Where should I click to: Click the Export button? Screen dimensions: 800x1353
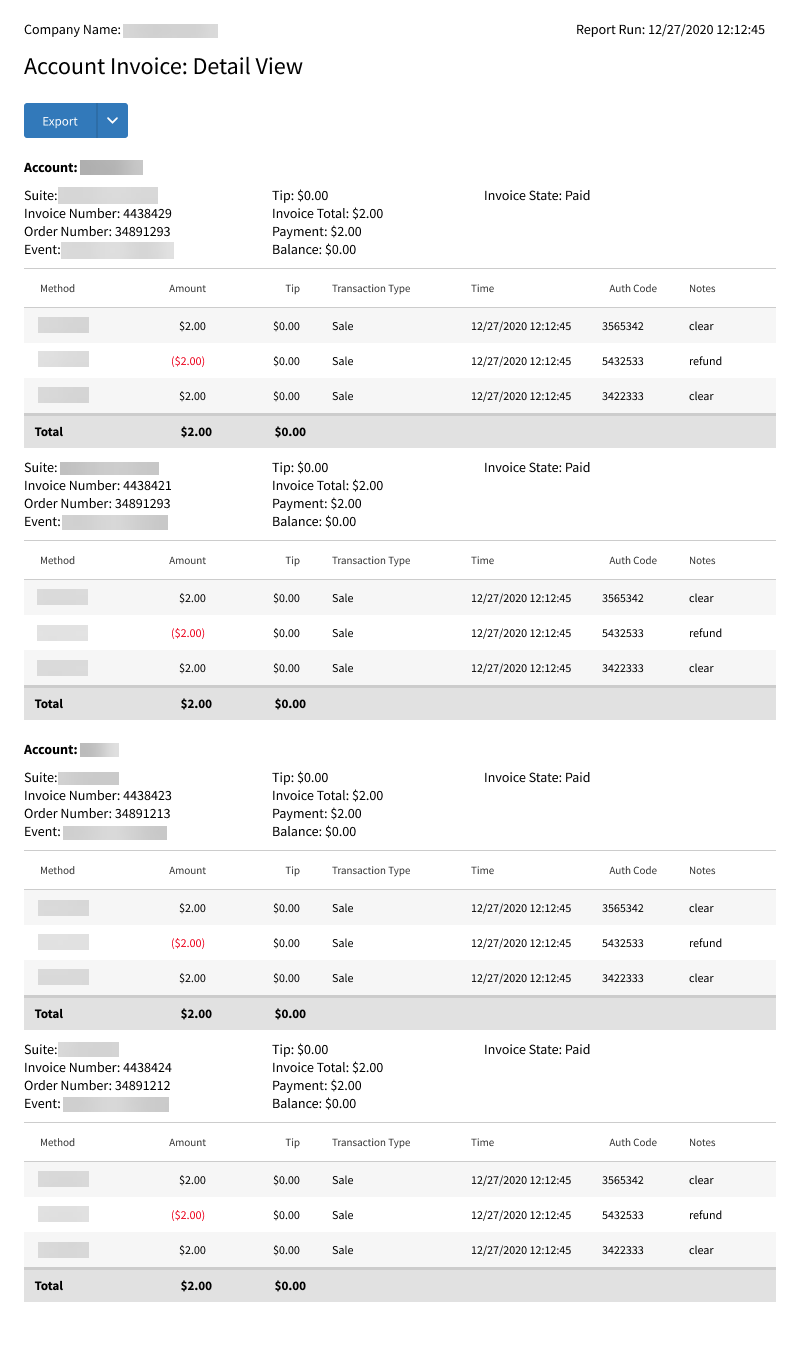pyautogui.click(x=60, y=121)
